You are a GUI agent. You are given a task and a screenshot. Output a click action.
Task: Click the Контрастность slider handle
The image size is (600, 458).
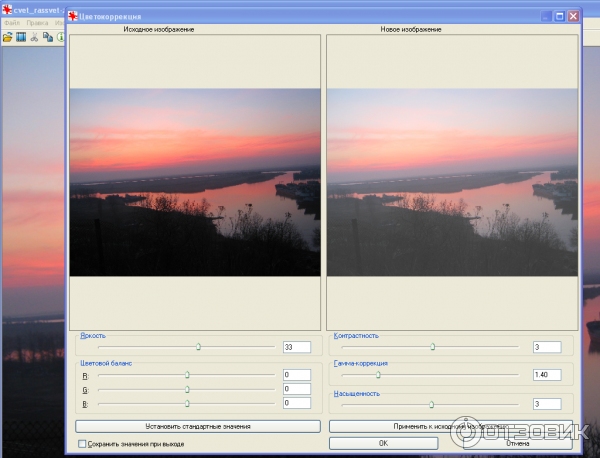click(433, 347)
